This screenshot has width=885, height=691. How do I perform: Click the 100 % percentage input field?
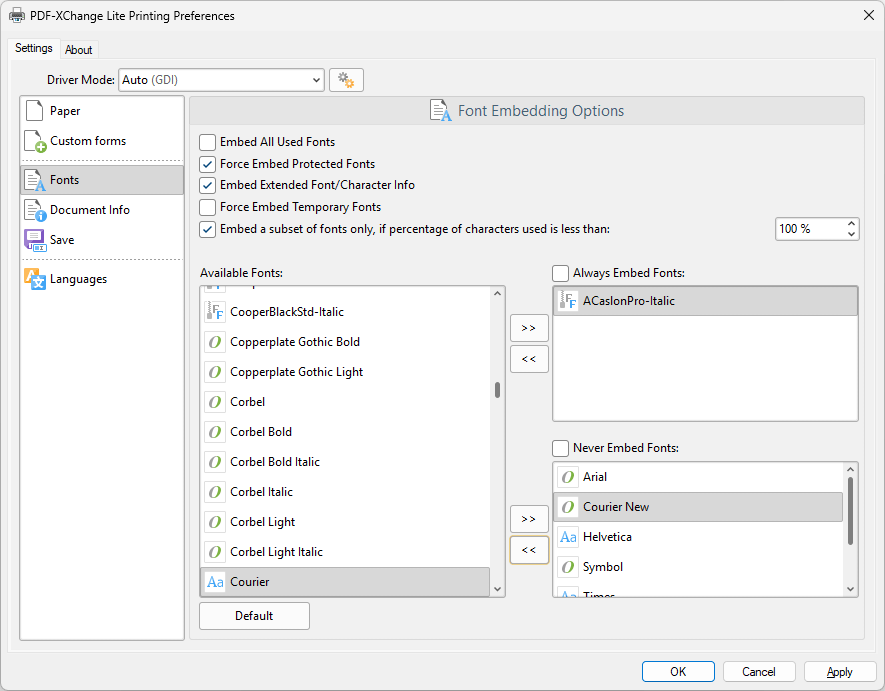point(808,229)
